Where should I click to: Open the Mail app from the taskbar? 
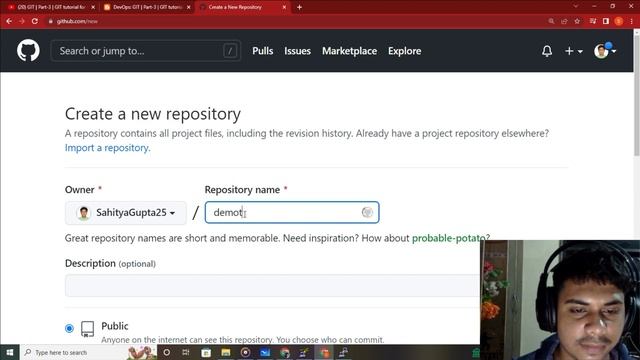(x=265, y=352)
